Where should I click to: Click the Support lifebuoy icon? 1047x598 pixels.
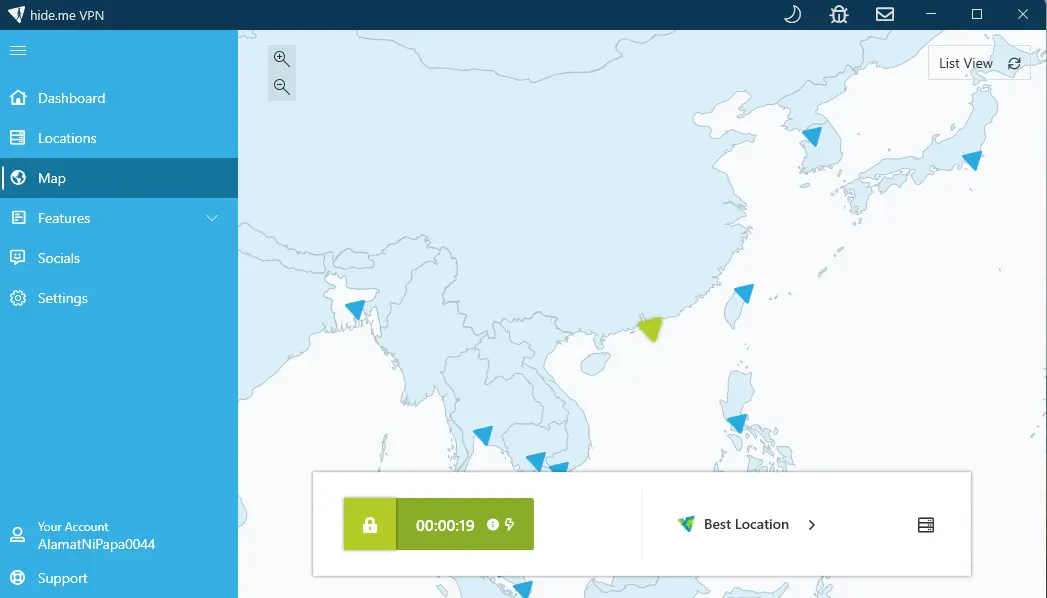[18, 578]
